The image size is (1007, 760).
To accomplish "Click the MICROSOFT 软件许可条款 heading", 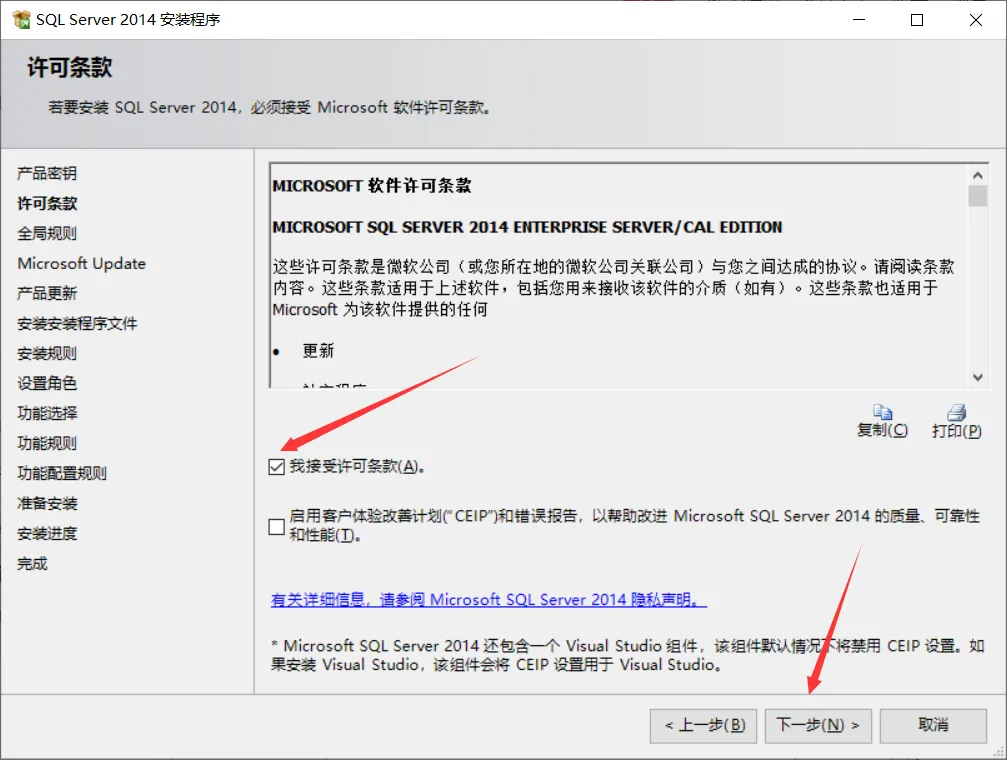I will tap(372, 186).
